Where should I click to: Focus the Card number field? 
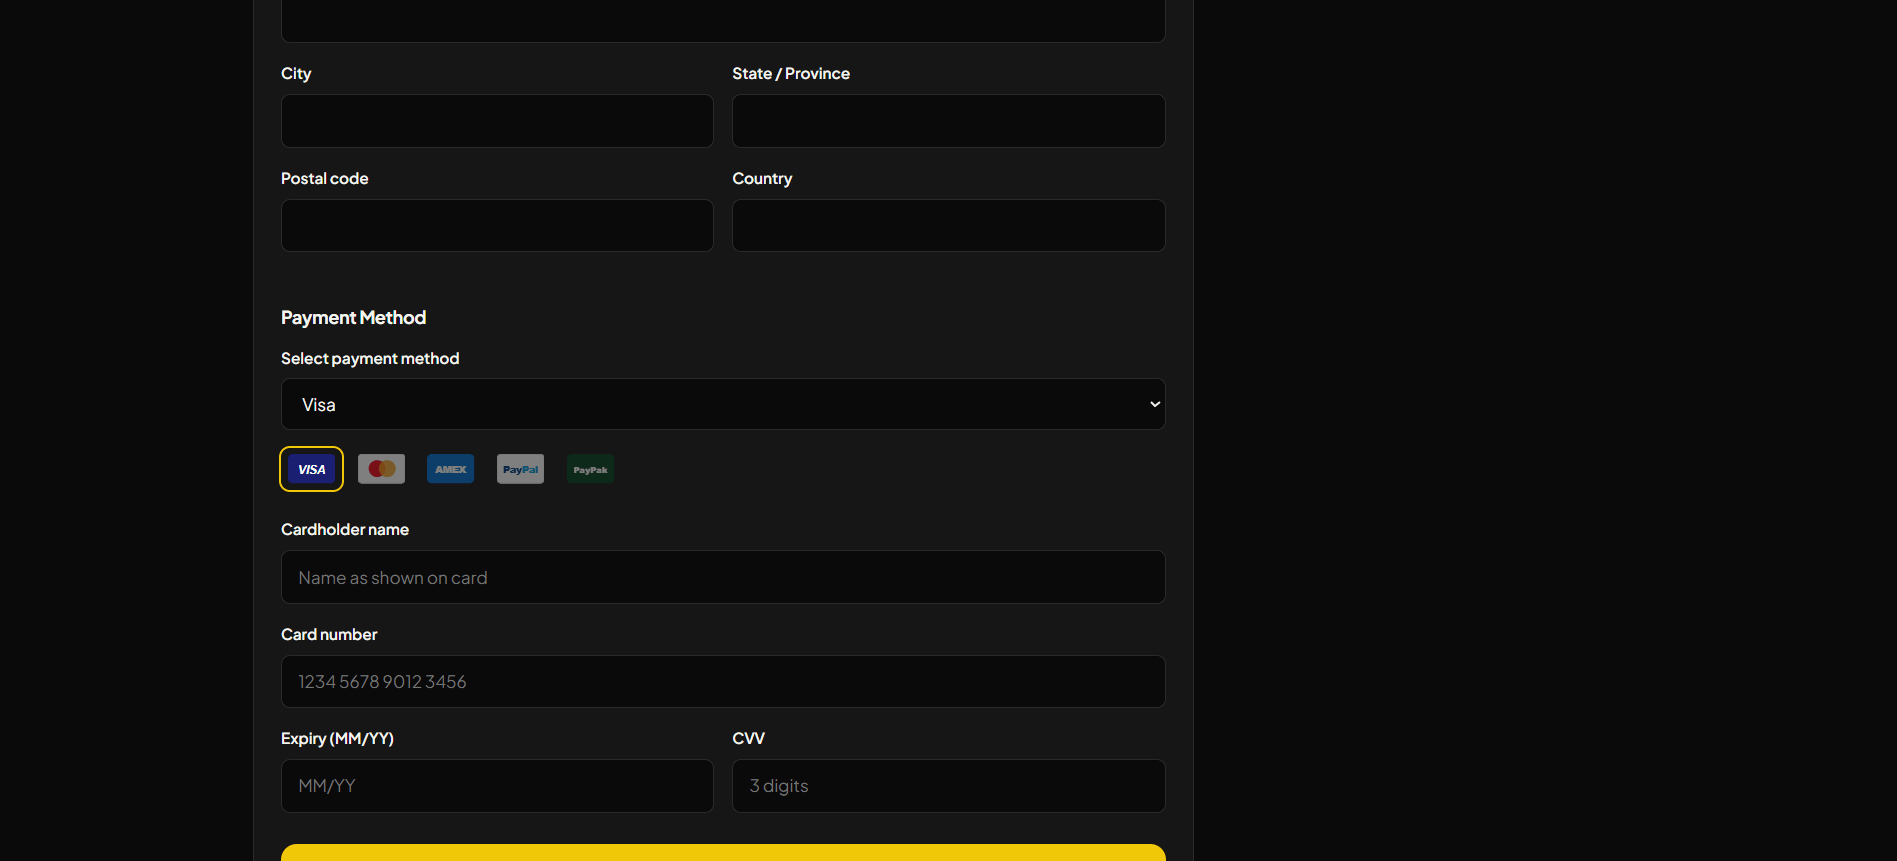pyautogui.click(x=723, y=682)
